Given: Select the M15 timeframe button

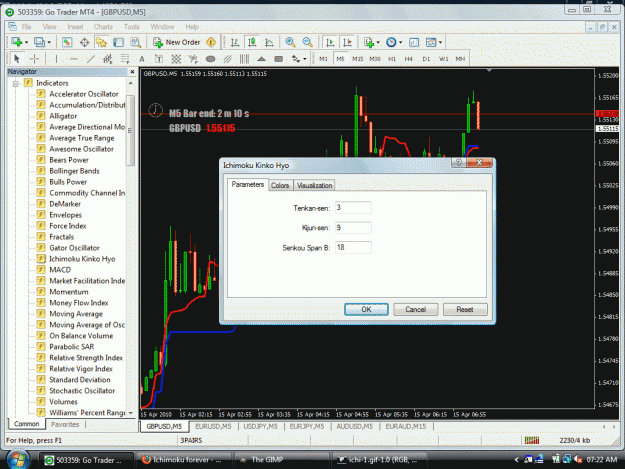Looking at the screenshot, I should click(x=358, y=59).
